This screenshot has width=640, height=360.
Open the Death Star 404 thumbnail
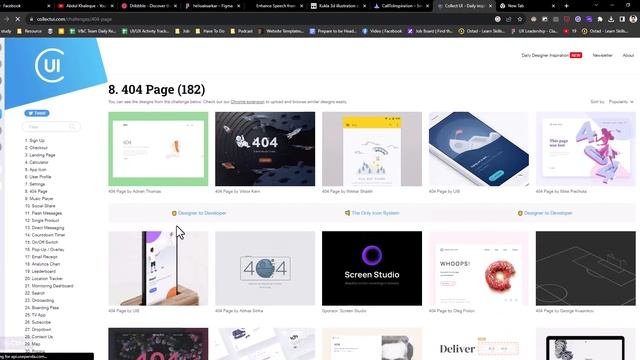pos(265,268)
